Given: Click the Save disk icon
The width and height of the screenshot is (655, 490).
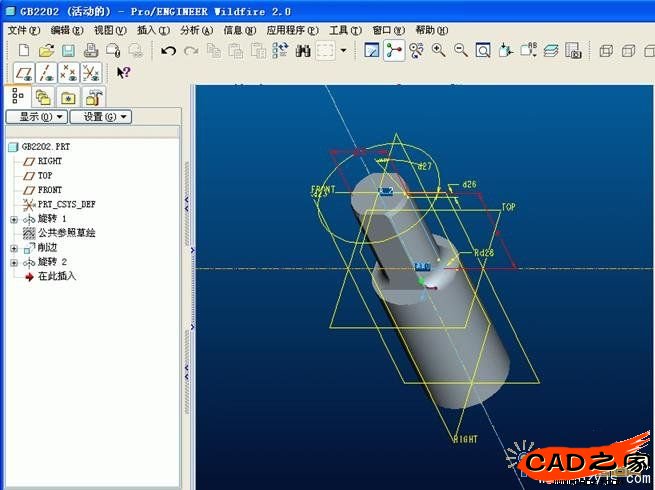Looking at the screenshot, I should (68, 50).
